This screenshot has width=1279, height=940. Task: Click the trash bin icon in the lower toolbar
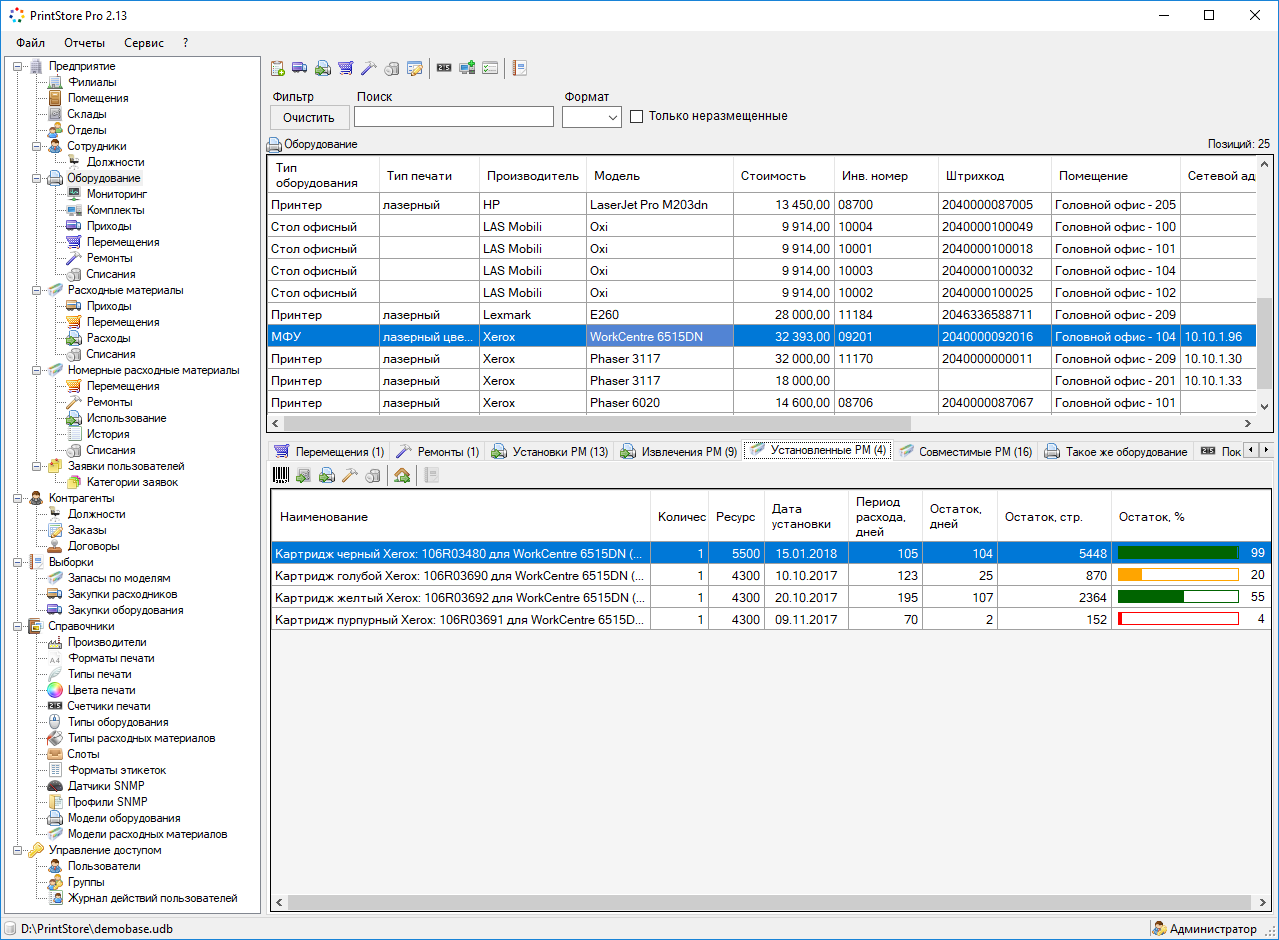(372, 476)
